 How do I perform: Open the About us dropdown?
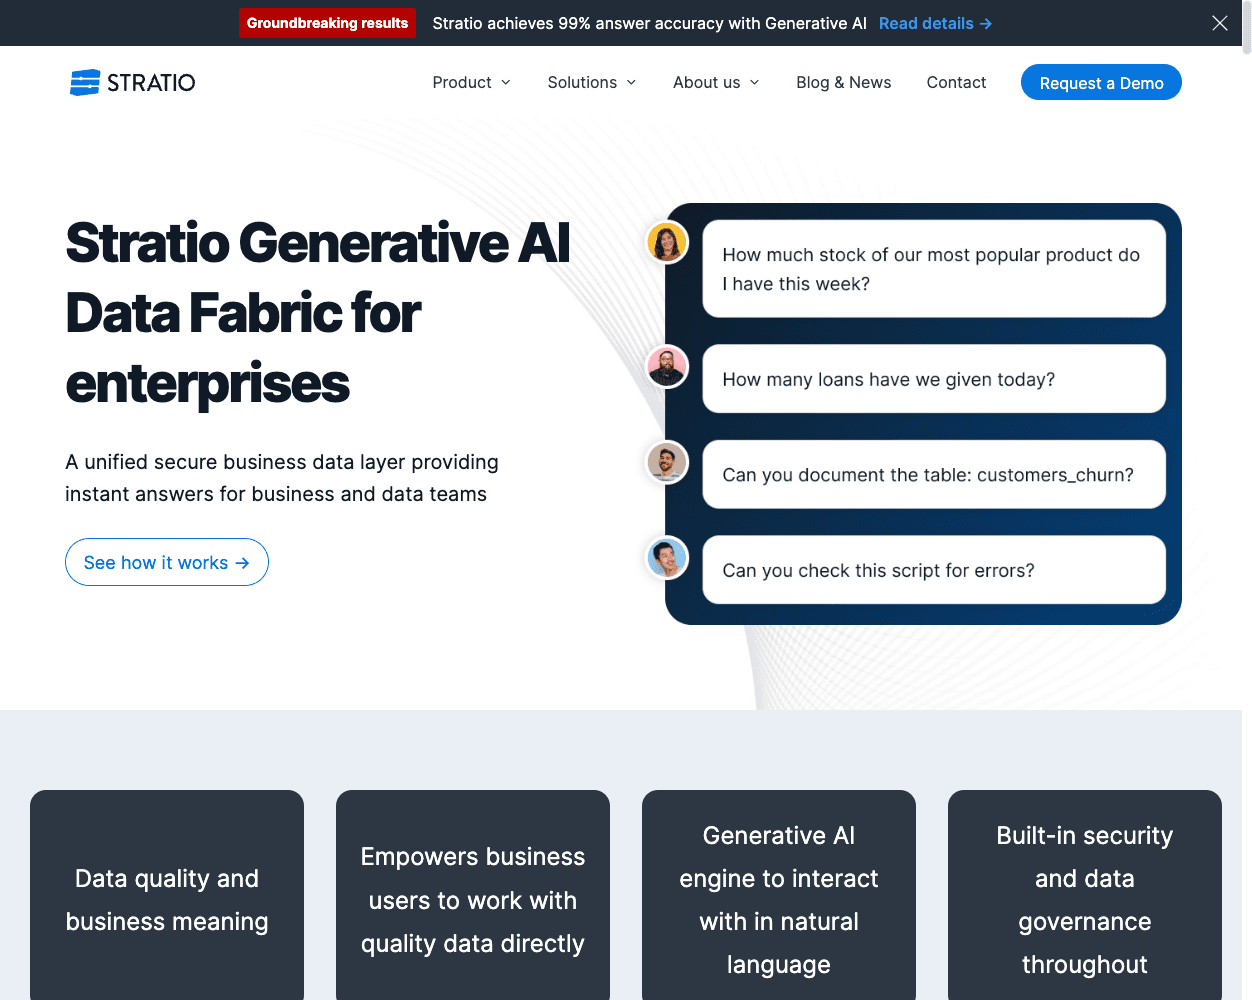pyautogui.click(x=716, y=82)
